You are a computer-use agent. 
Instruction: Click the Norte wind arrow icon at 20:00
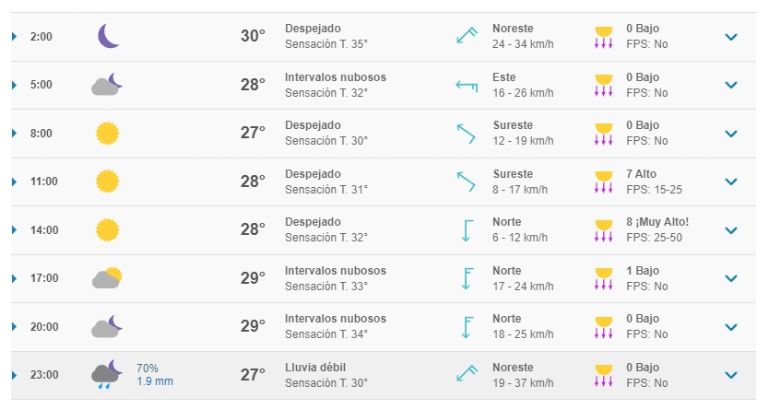[x=467, y=327]
